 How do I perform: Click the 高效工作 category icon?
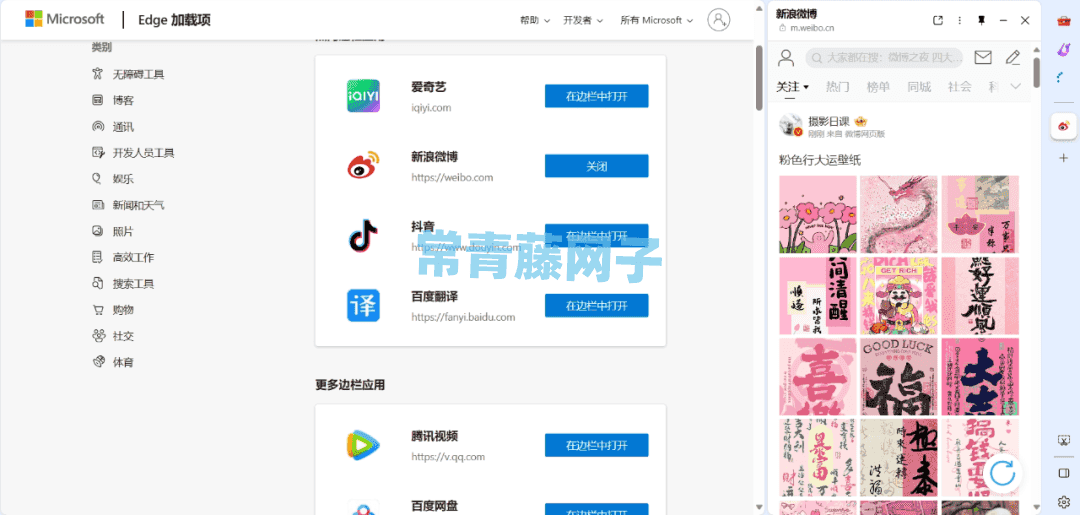click(x=98, y=258)
